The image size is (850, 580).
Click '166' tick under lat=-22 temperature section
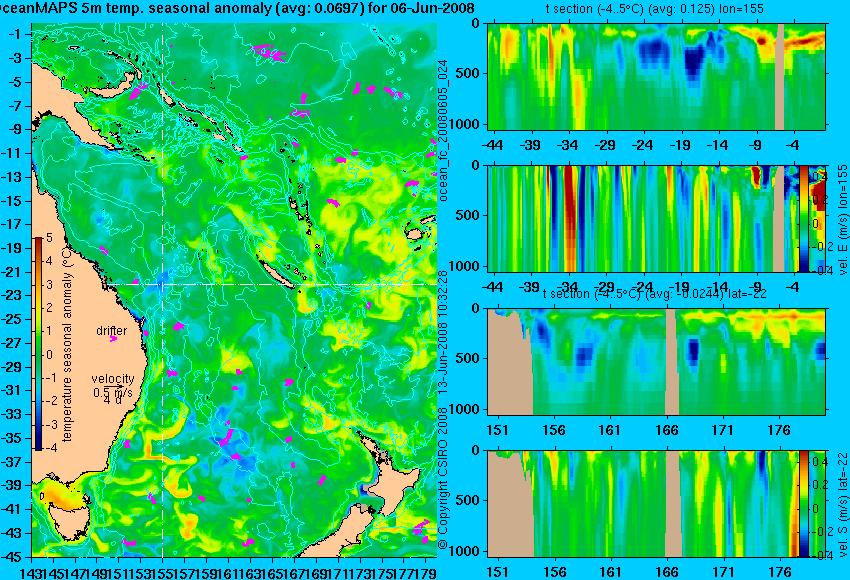pyautogui.click(x=666, y=430)
